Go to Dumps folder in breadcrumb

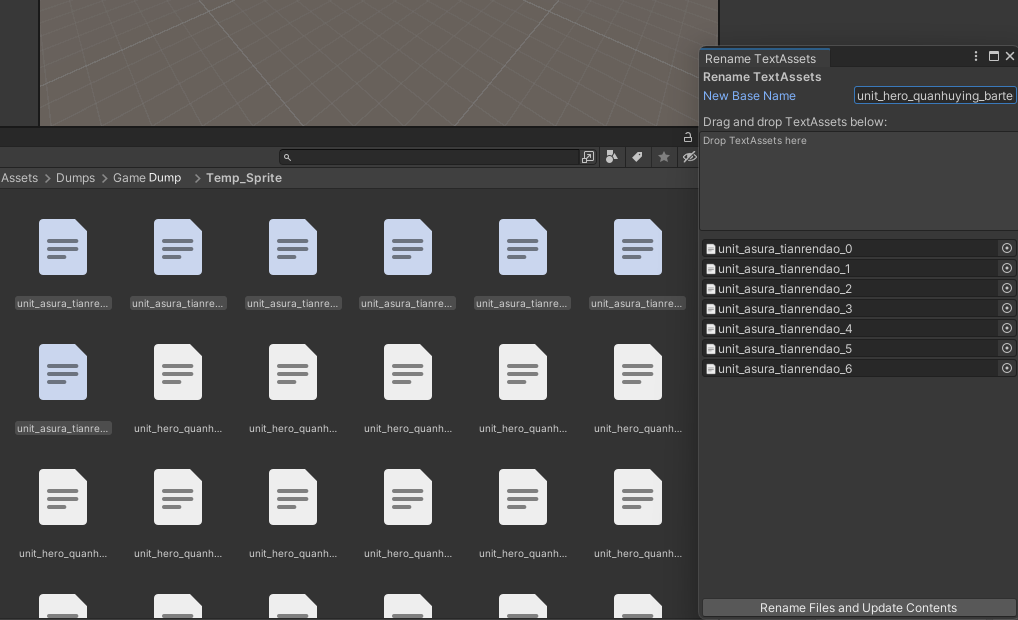point(75,178)
